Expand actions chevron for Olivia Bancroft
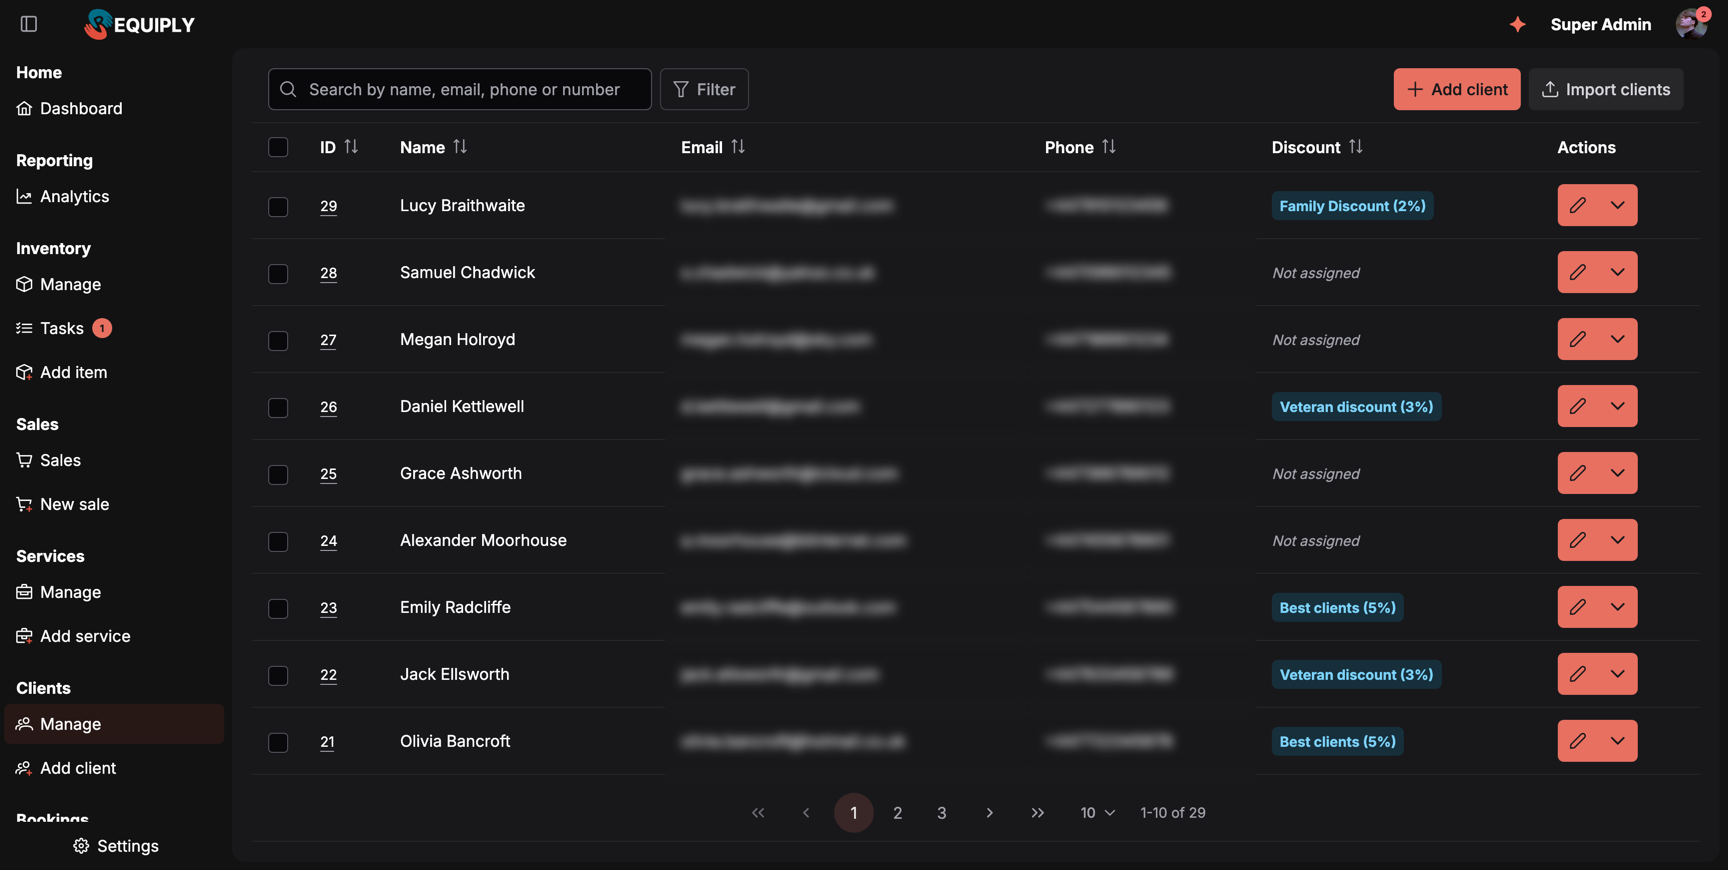 click(1618, 741)
